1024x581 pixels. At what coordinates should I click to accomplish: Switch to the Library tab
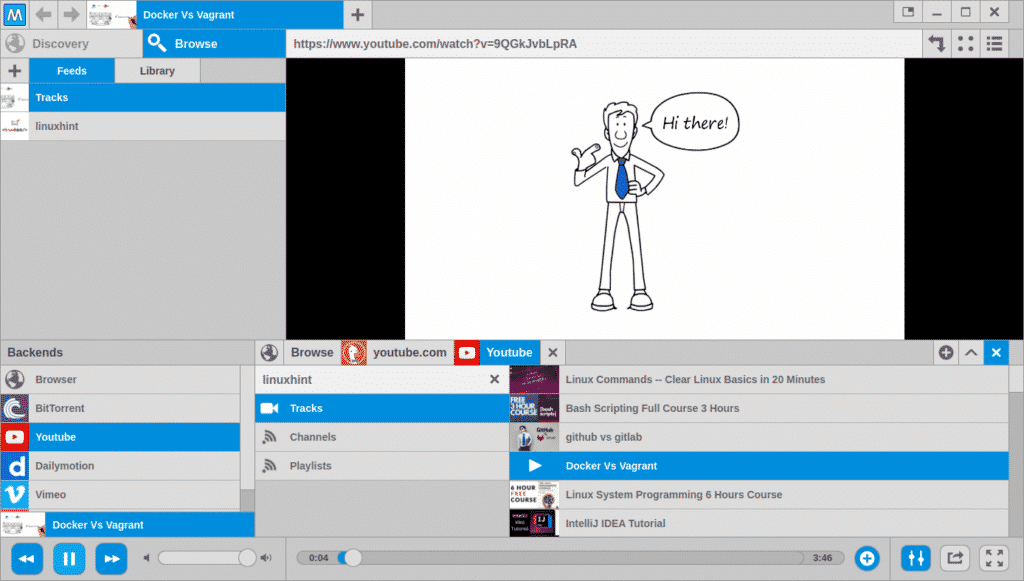click(157, 71)
